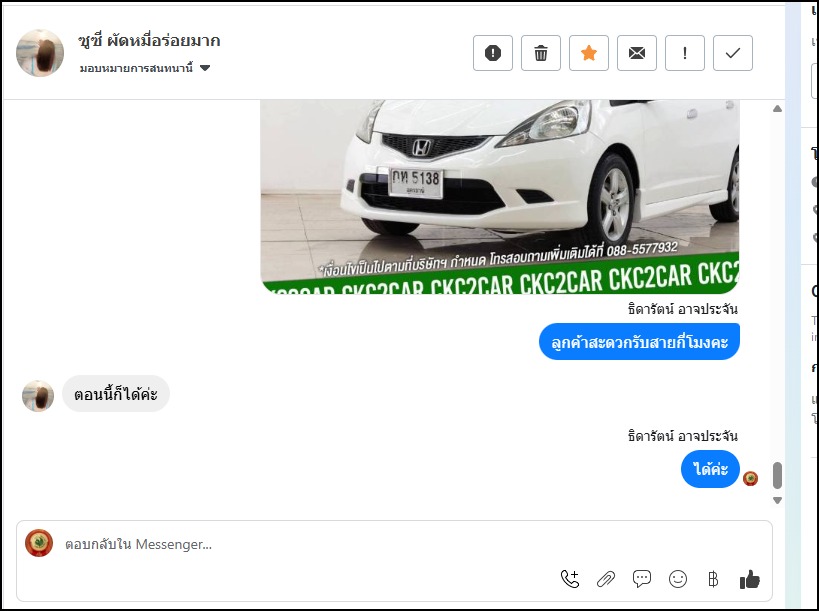Select the message ลูกค้าสะดวกรับสายกี่โมงคะ
Image resolution: width=819 pixels, height=611 pixels.
639,342
